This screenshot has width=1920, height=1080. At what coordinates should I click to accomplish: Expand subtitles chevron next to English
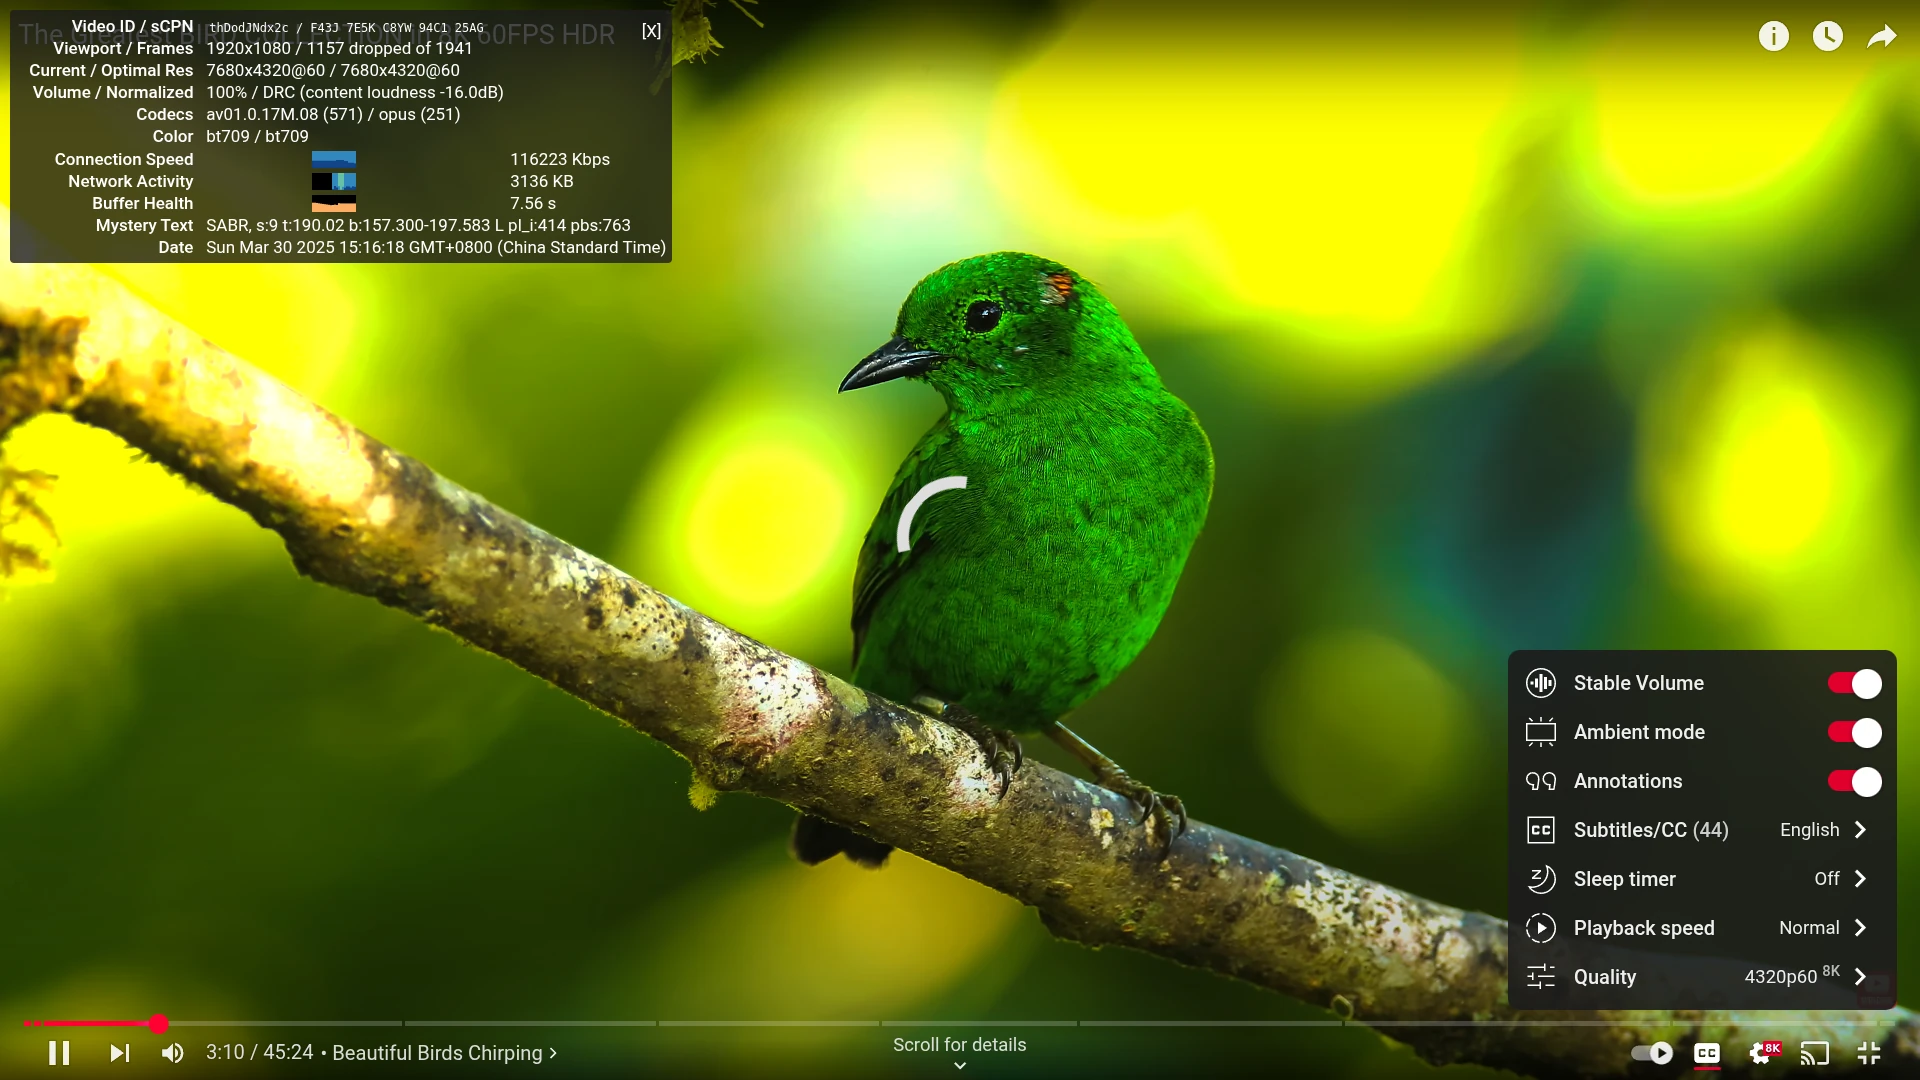(1860, 830)
